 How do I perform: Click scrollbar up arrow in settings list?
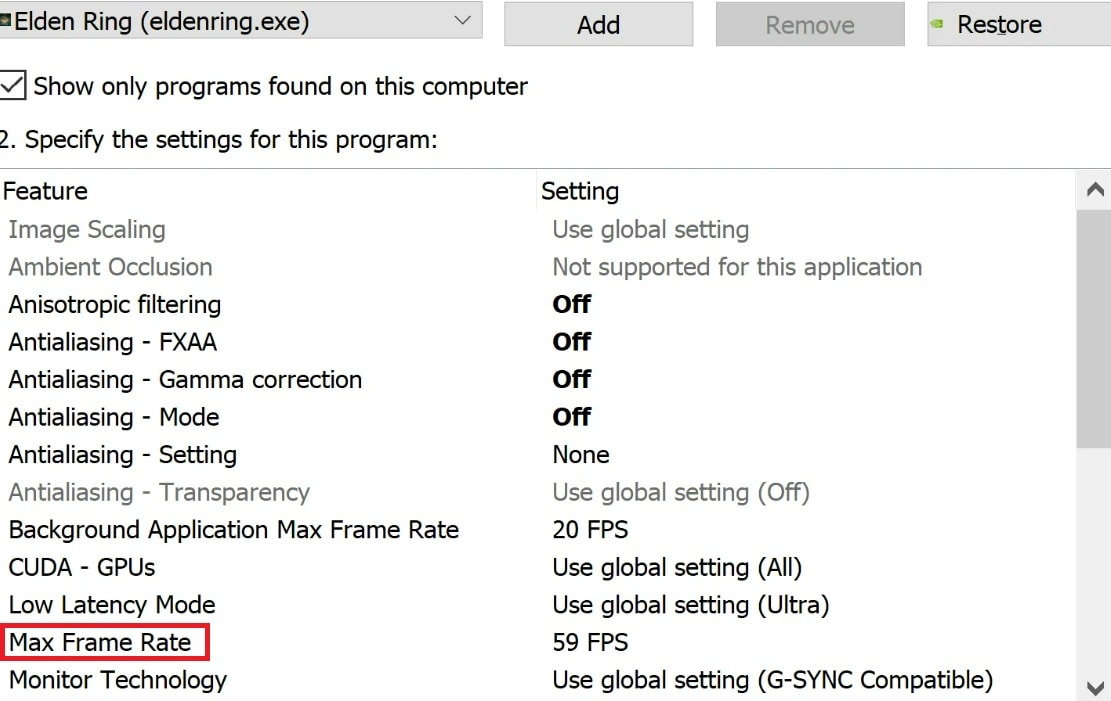(x=1095, y=189)
